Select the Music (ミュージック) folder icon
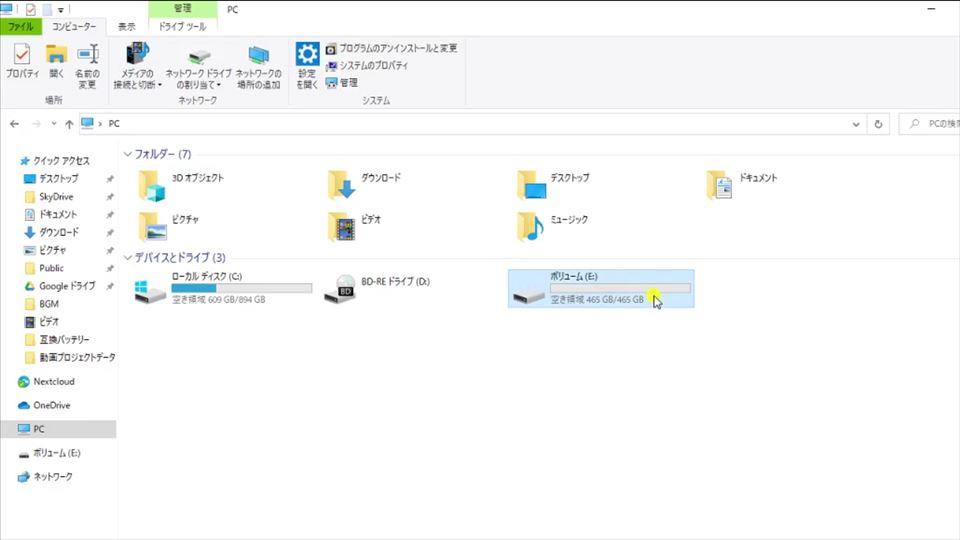 tap(531, 227)
